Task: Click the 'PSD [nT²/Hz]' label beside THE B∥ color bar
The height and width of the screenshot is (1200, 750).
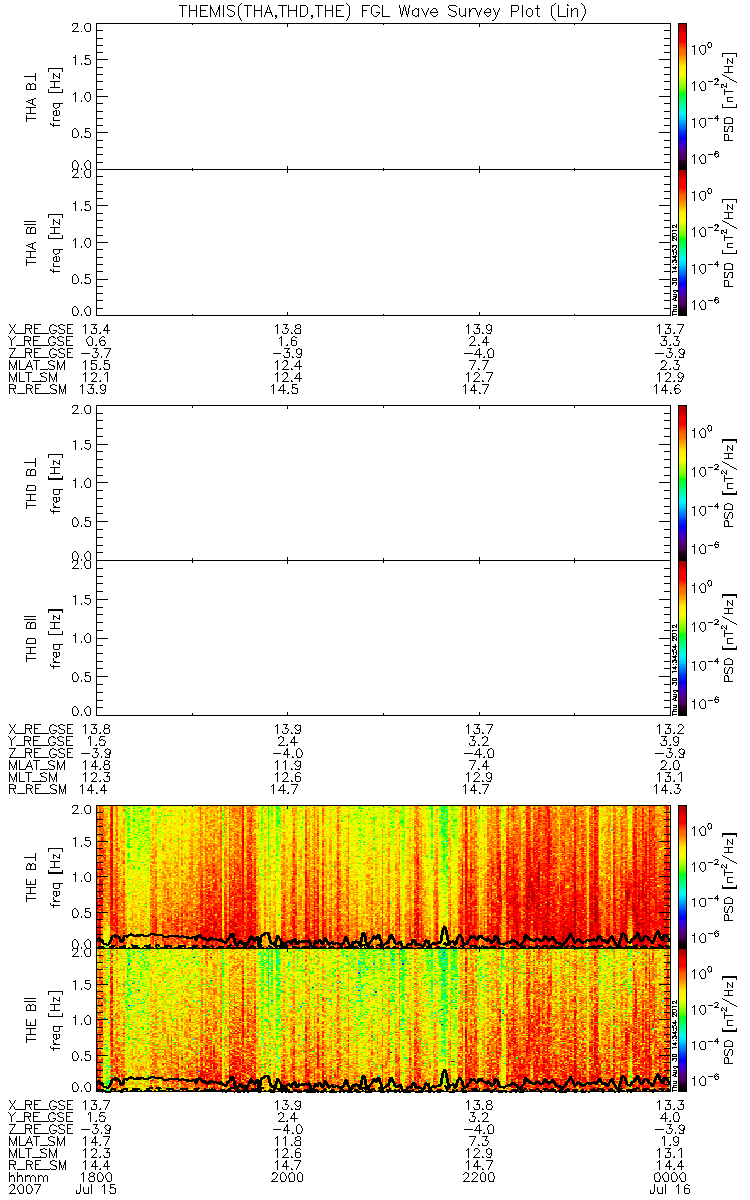Action: 731,1021
